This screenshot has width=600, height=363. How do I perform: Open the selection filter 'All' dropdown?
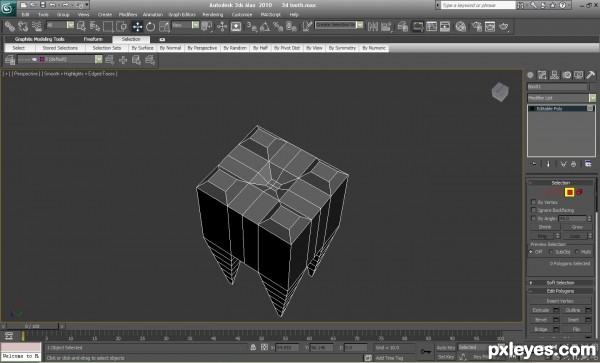[x=70, y=25]
